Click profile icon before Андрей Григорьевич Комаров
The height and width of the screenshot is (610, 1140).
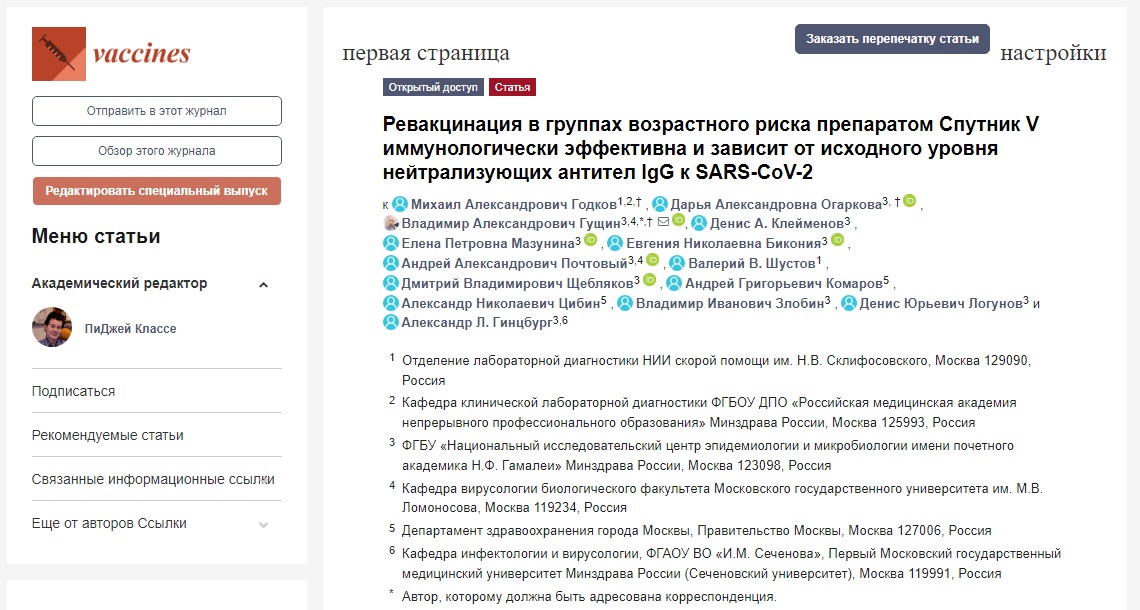674,283
